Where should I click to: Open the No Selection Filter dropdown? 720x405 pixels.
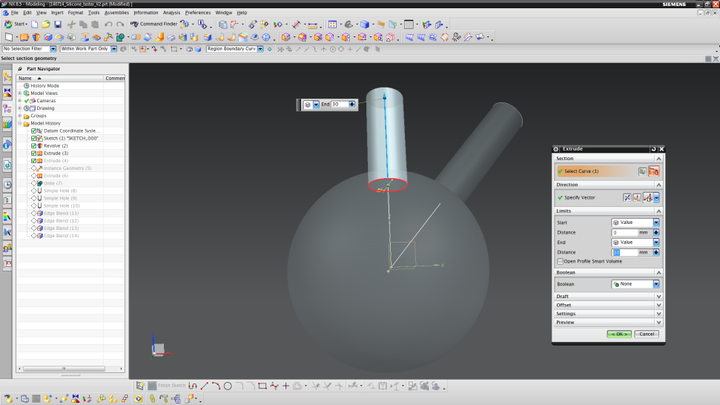(x=53, y=49)
